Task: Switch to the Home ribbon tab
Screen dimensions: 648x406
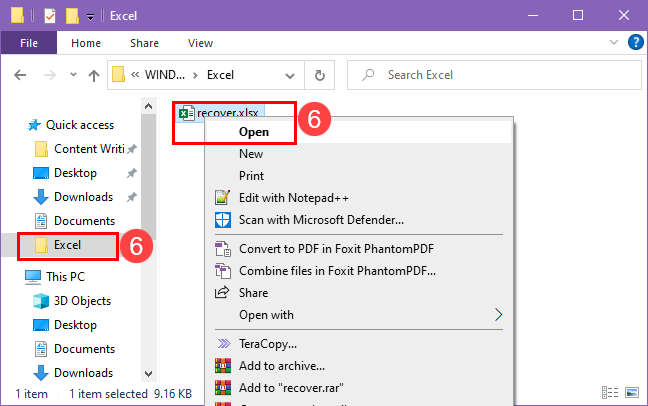Action: [86, 43]
